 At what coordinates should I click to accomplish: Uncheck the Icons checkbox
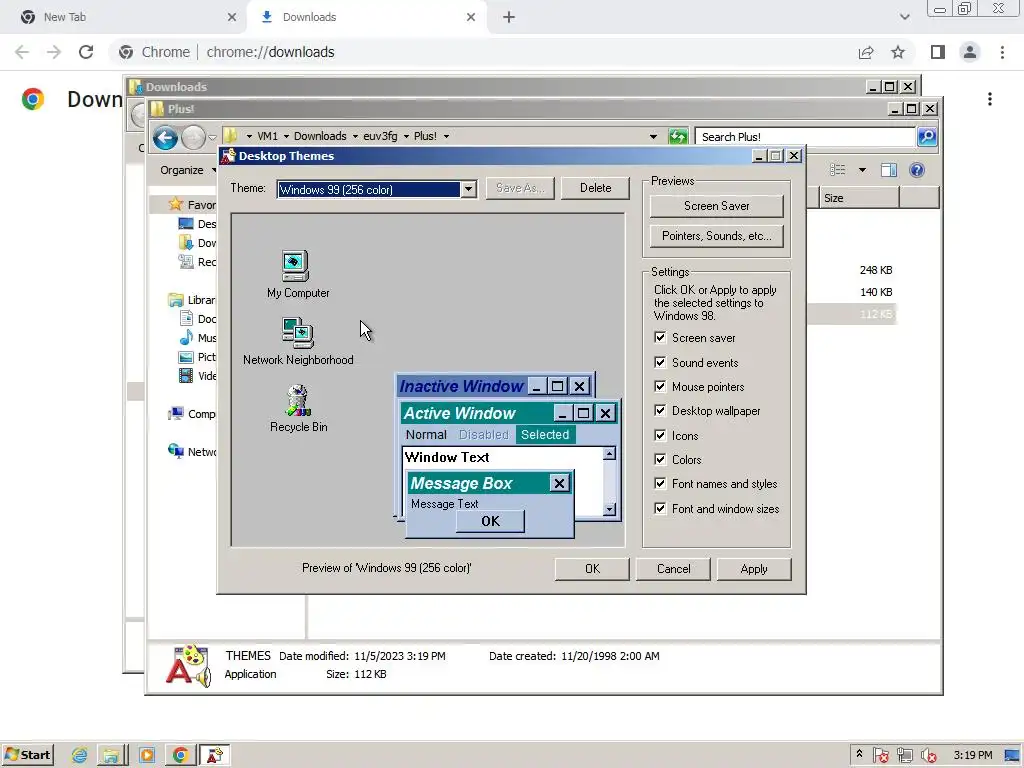tap(660, 436)
